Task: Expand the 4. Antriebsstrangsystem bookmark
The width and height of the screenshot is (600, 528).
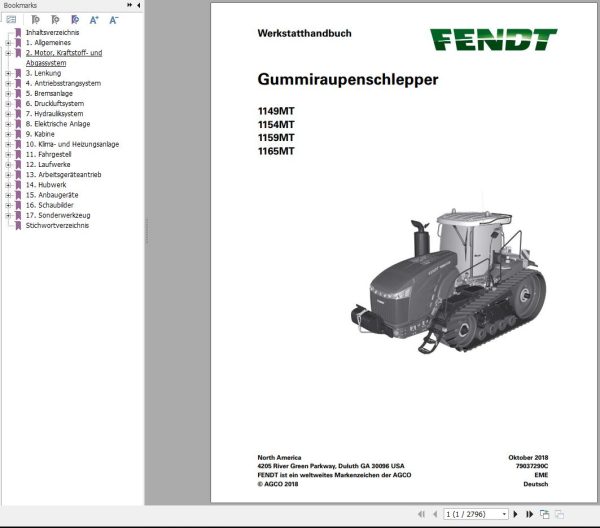Action: (x=8, y=83)
